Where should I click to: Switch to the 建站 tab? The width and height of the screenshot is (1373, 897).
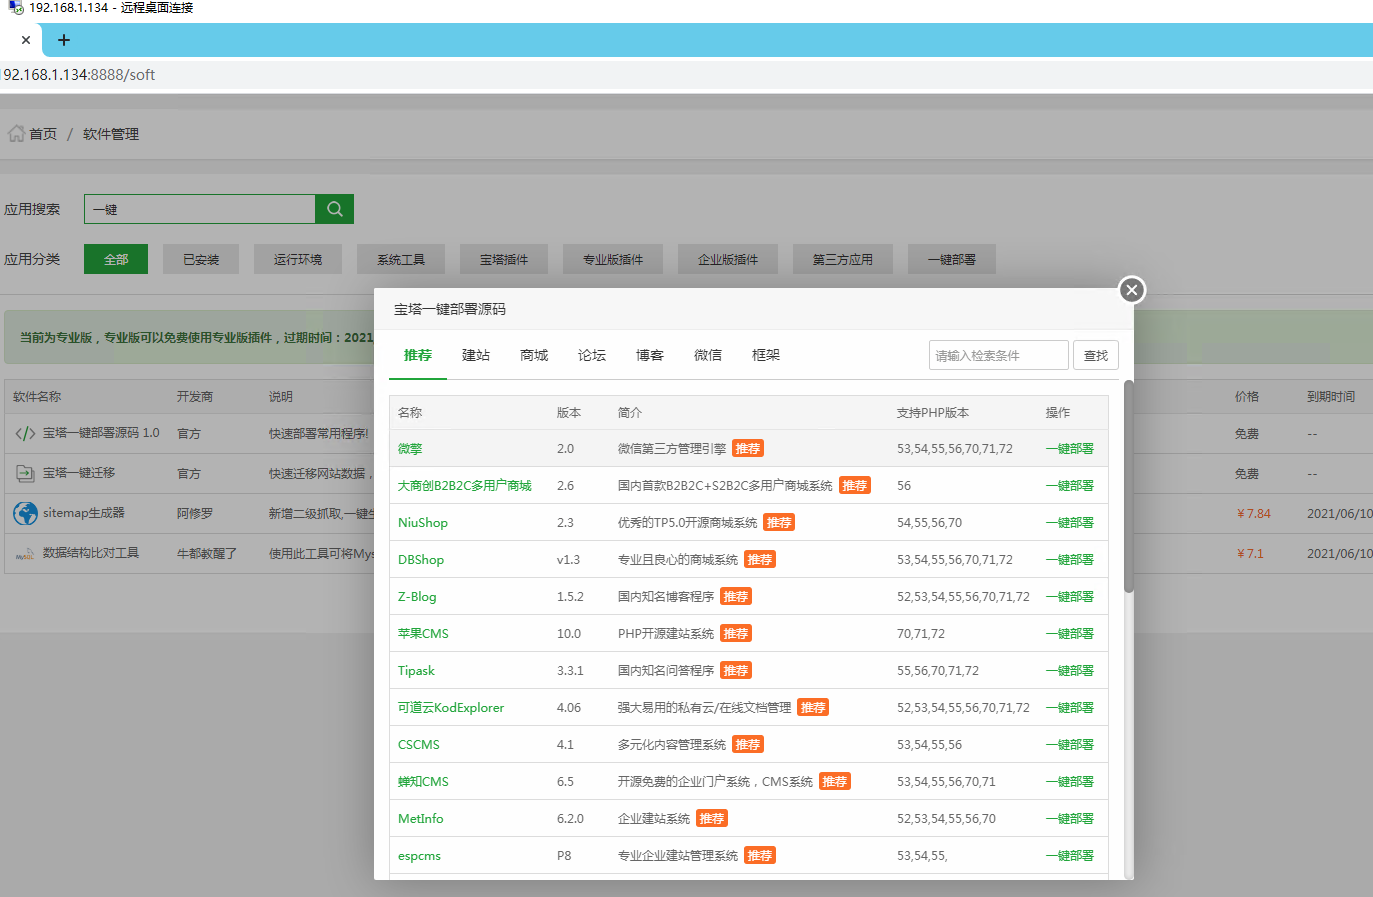476,355
